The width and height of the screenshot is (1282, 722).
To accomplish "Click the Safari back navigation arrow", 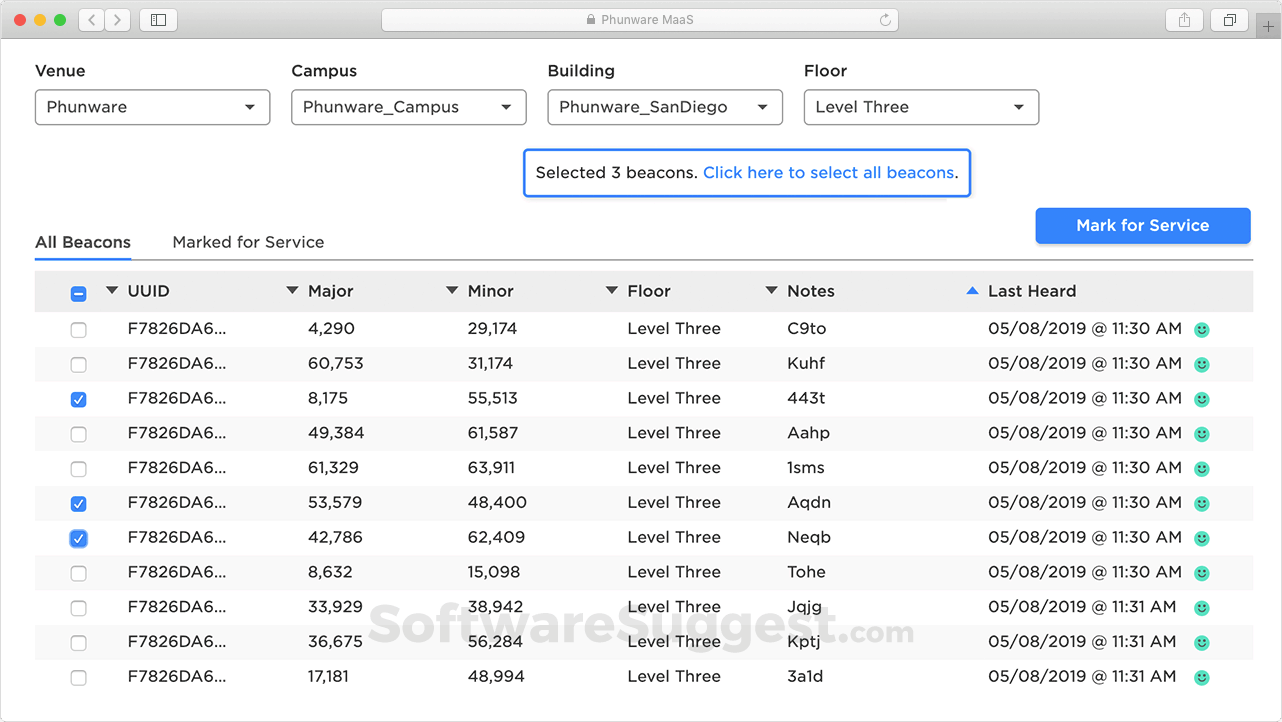I will pyautogui.click(x=92, y=20).
